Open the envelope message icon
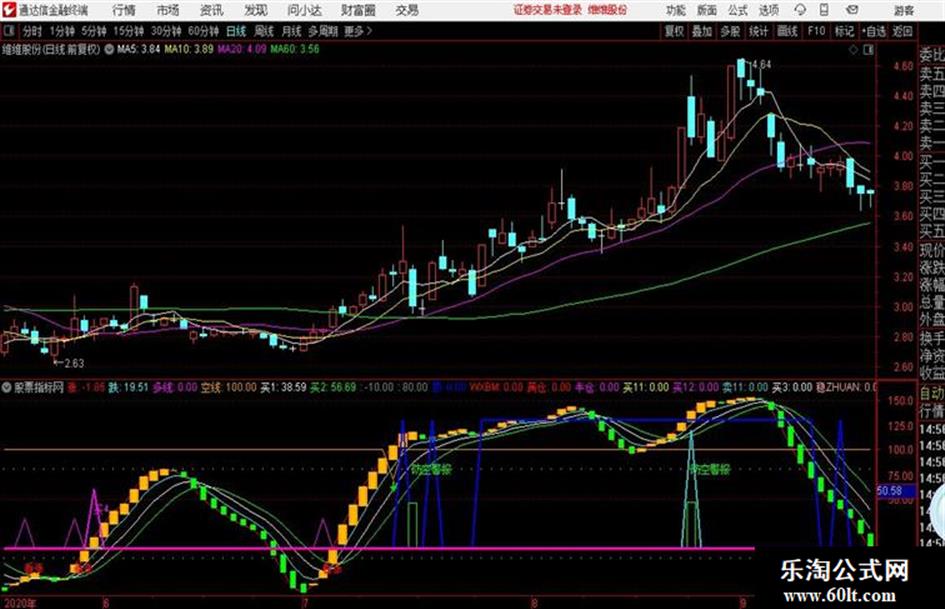This screenshot has width=945, height=609. pyautogui.click(x=852, y=10)
